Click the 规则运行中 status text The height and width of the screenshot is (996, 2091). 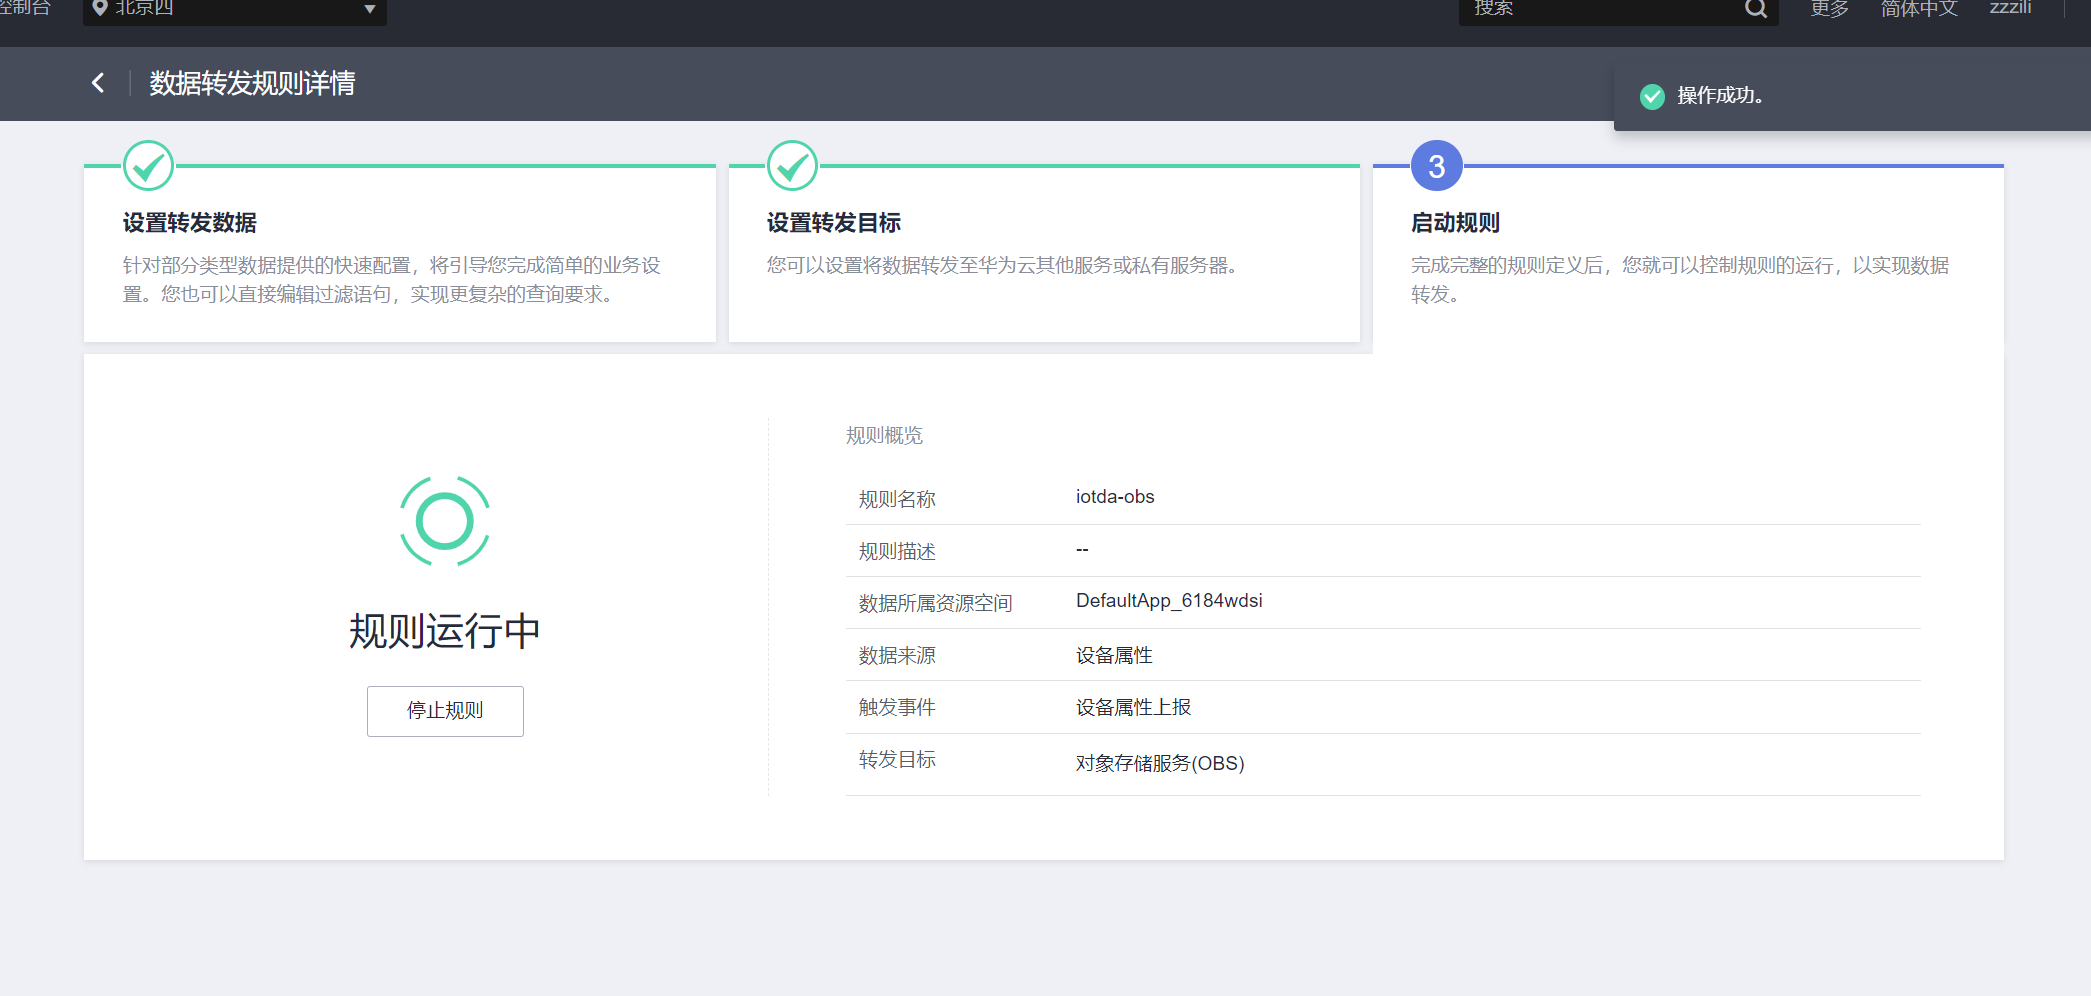point(445,632)
